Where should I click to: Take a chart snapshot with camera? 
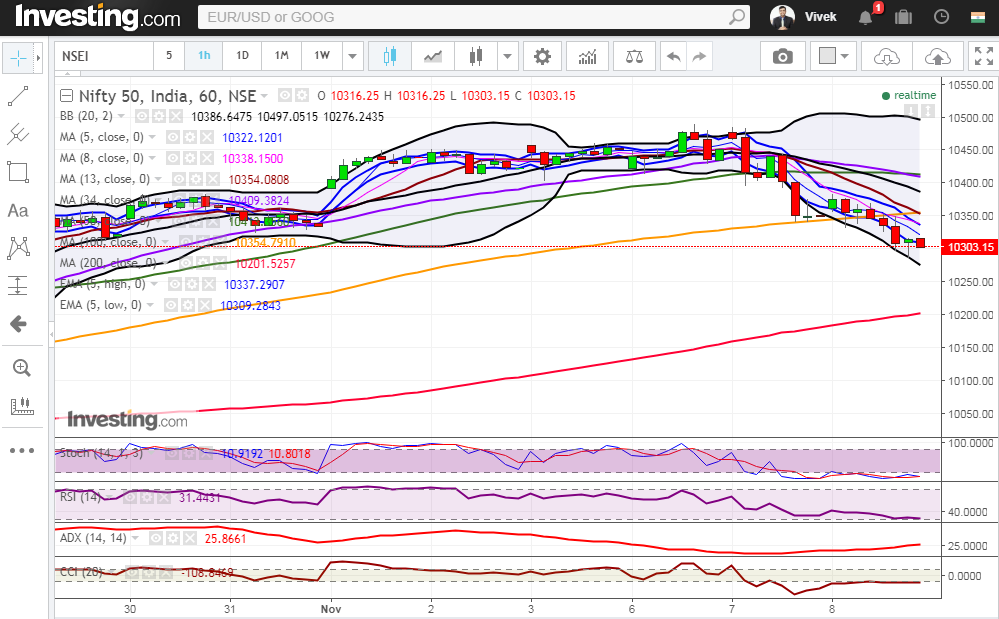click(x=782, y=56)
